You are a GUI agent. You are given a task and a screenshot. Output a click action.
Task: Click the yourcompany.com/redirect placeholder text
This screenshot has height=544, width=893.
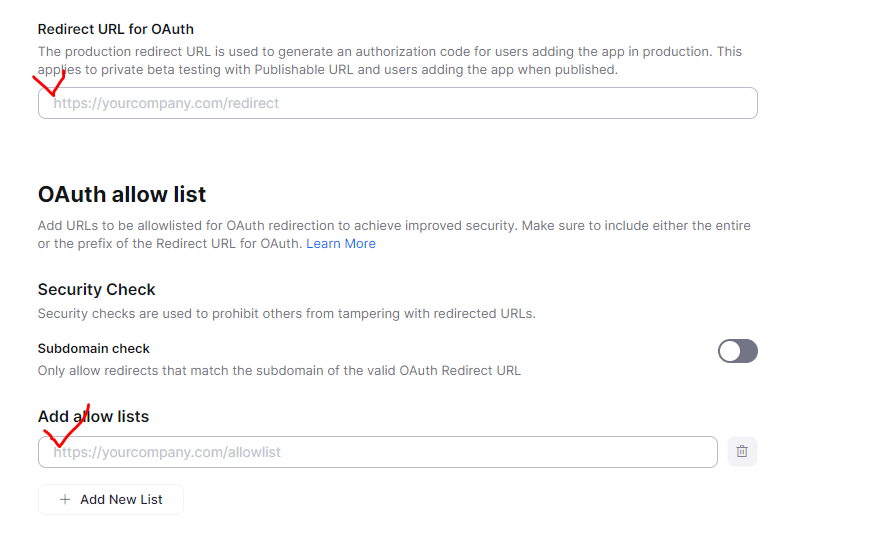[167, 103]
